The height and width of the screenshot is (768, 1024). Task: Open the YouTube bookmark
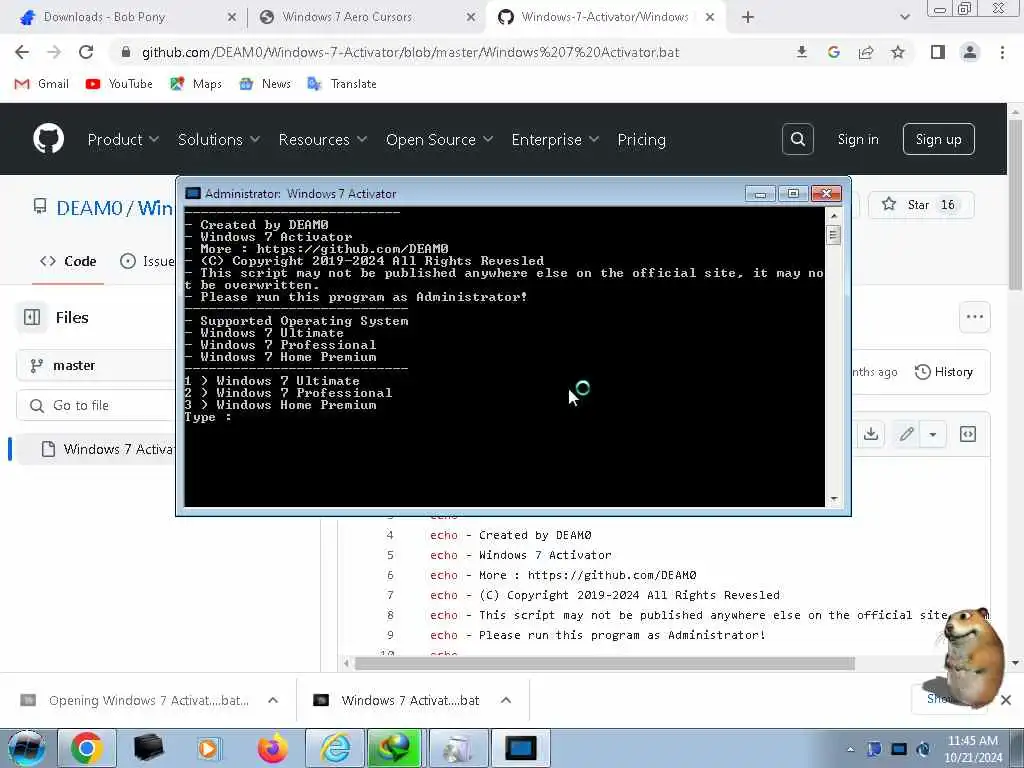120,84
